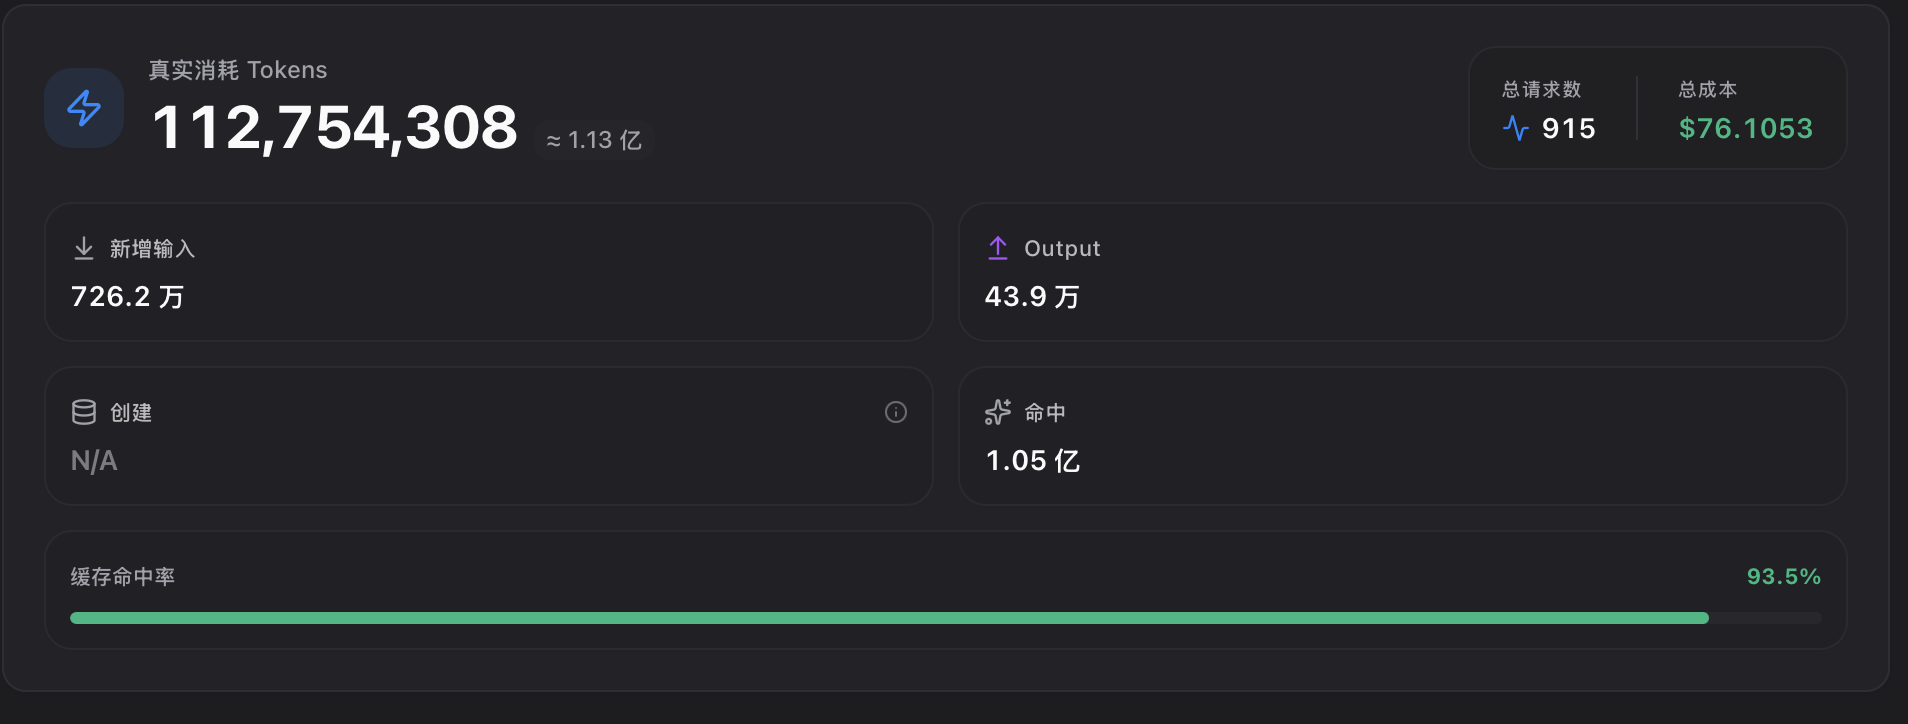Select the 112,754,308 total token number
Image resolution: width=1908 pixels, height=724 pixels.
point(335,128)
